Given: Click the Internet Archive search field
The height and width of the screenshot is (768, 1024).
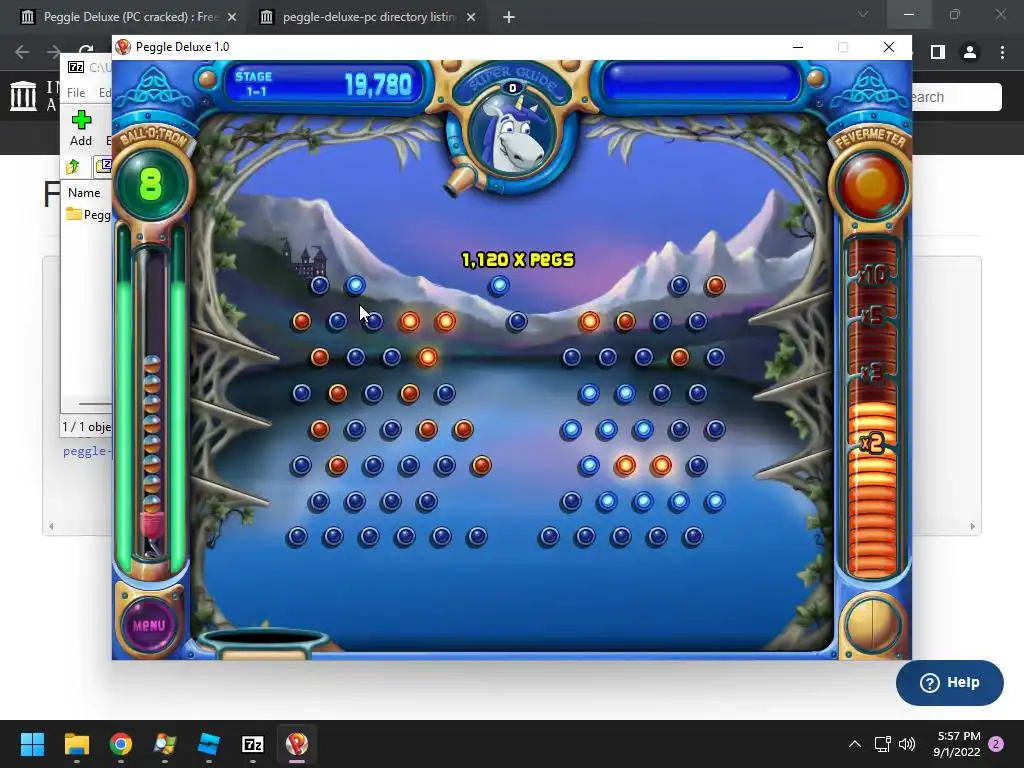Looking at the screenshot, I should 957,97.
